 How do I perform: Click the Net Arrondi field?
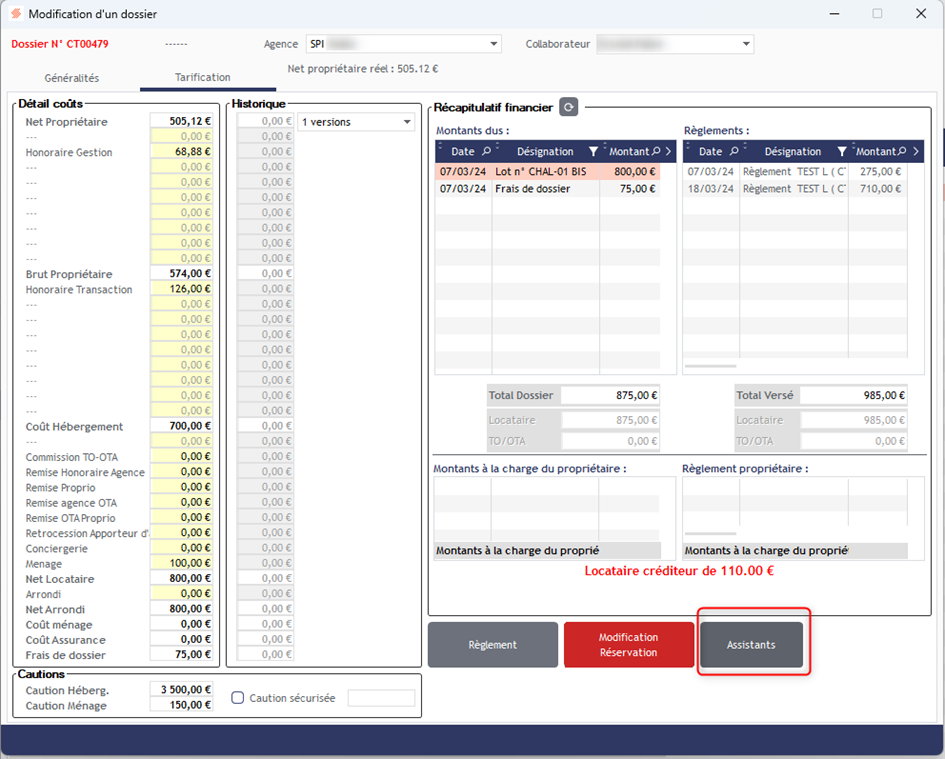tap(181, 609)
